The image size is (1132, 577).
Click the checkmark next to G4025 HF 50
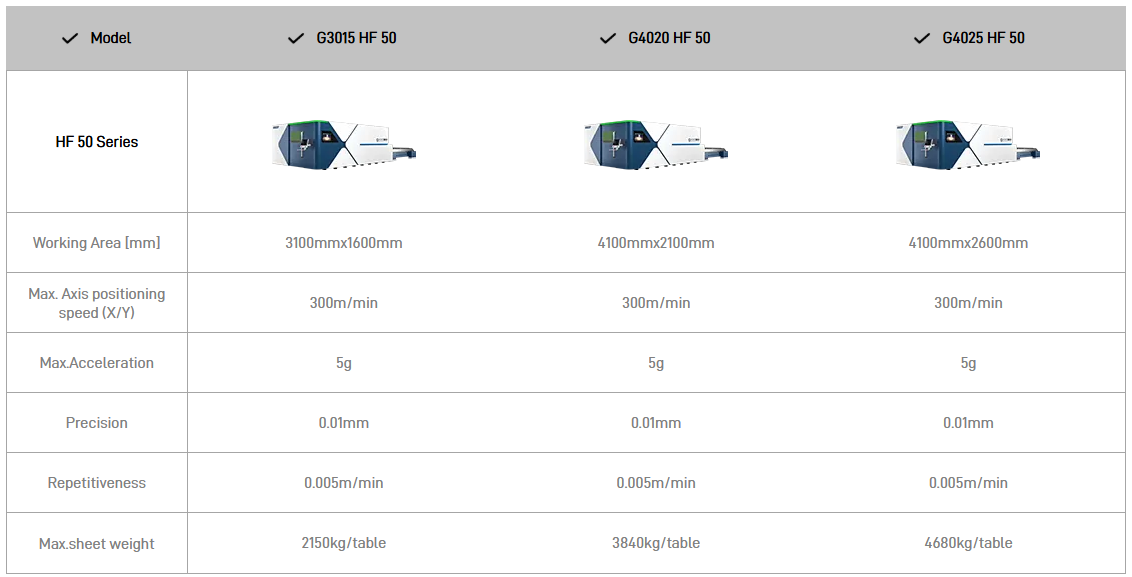[922, 38]
